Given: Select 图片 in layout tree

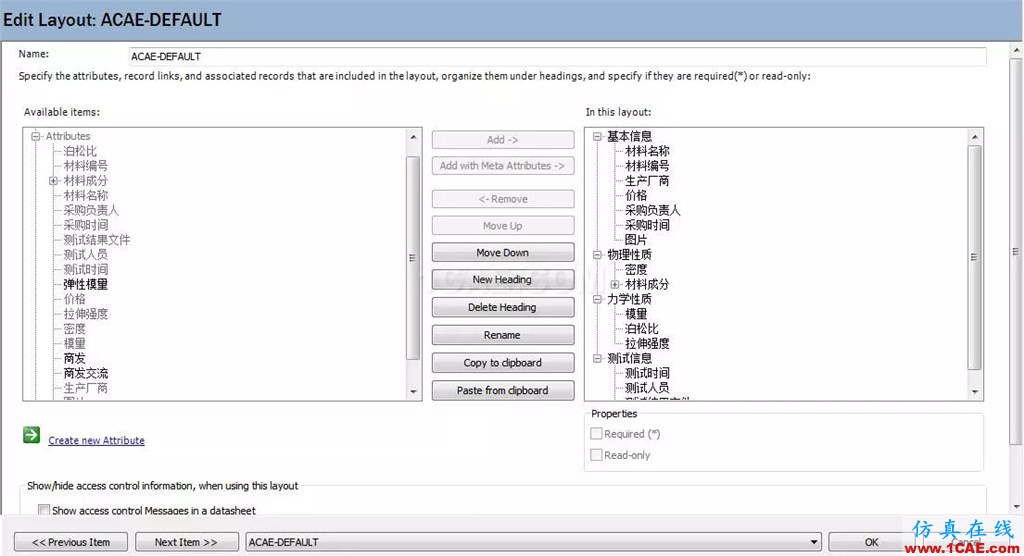Looking at the screenshot, I should 636,240.
